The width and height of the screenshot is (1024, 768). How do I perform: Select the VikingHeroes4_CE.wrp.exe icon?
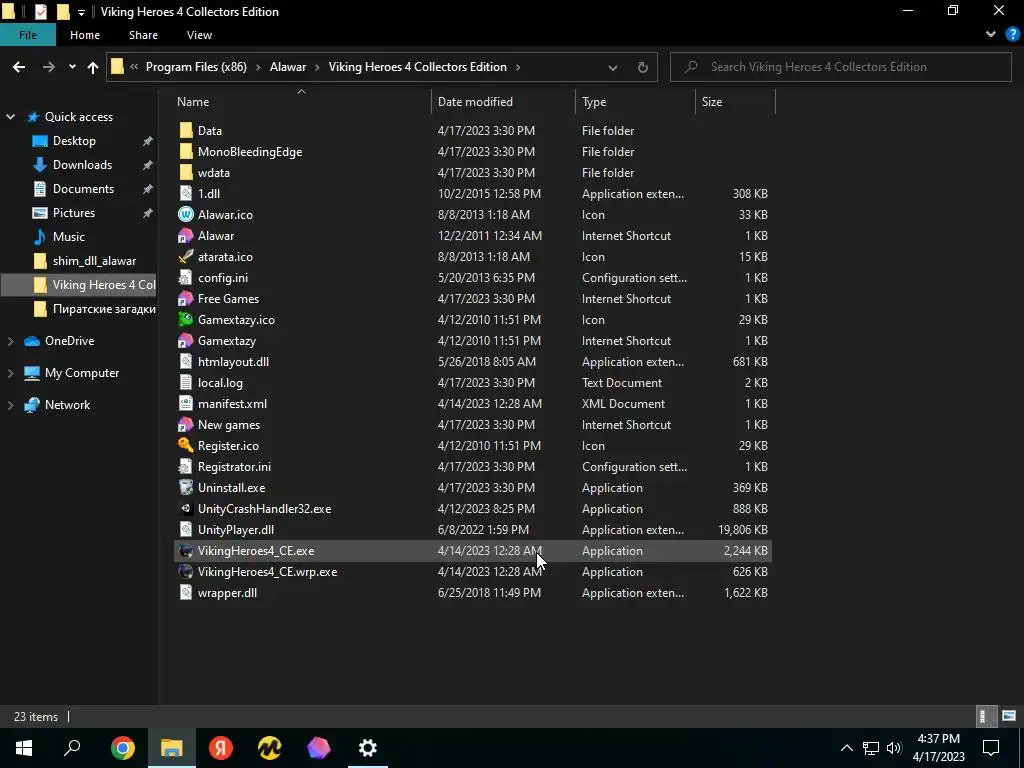[x=186, y=571]
